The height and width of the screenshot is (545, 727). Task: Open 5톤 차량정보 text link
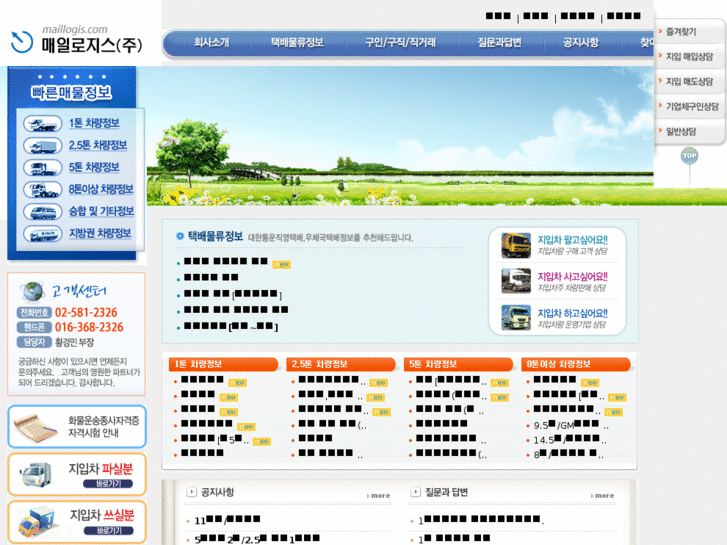pos(94,167)
